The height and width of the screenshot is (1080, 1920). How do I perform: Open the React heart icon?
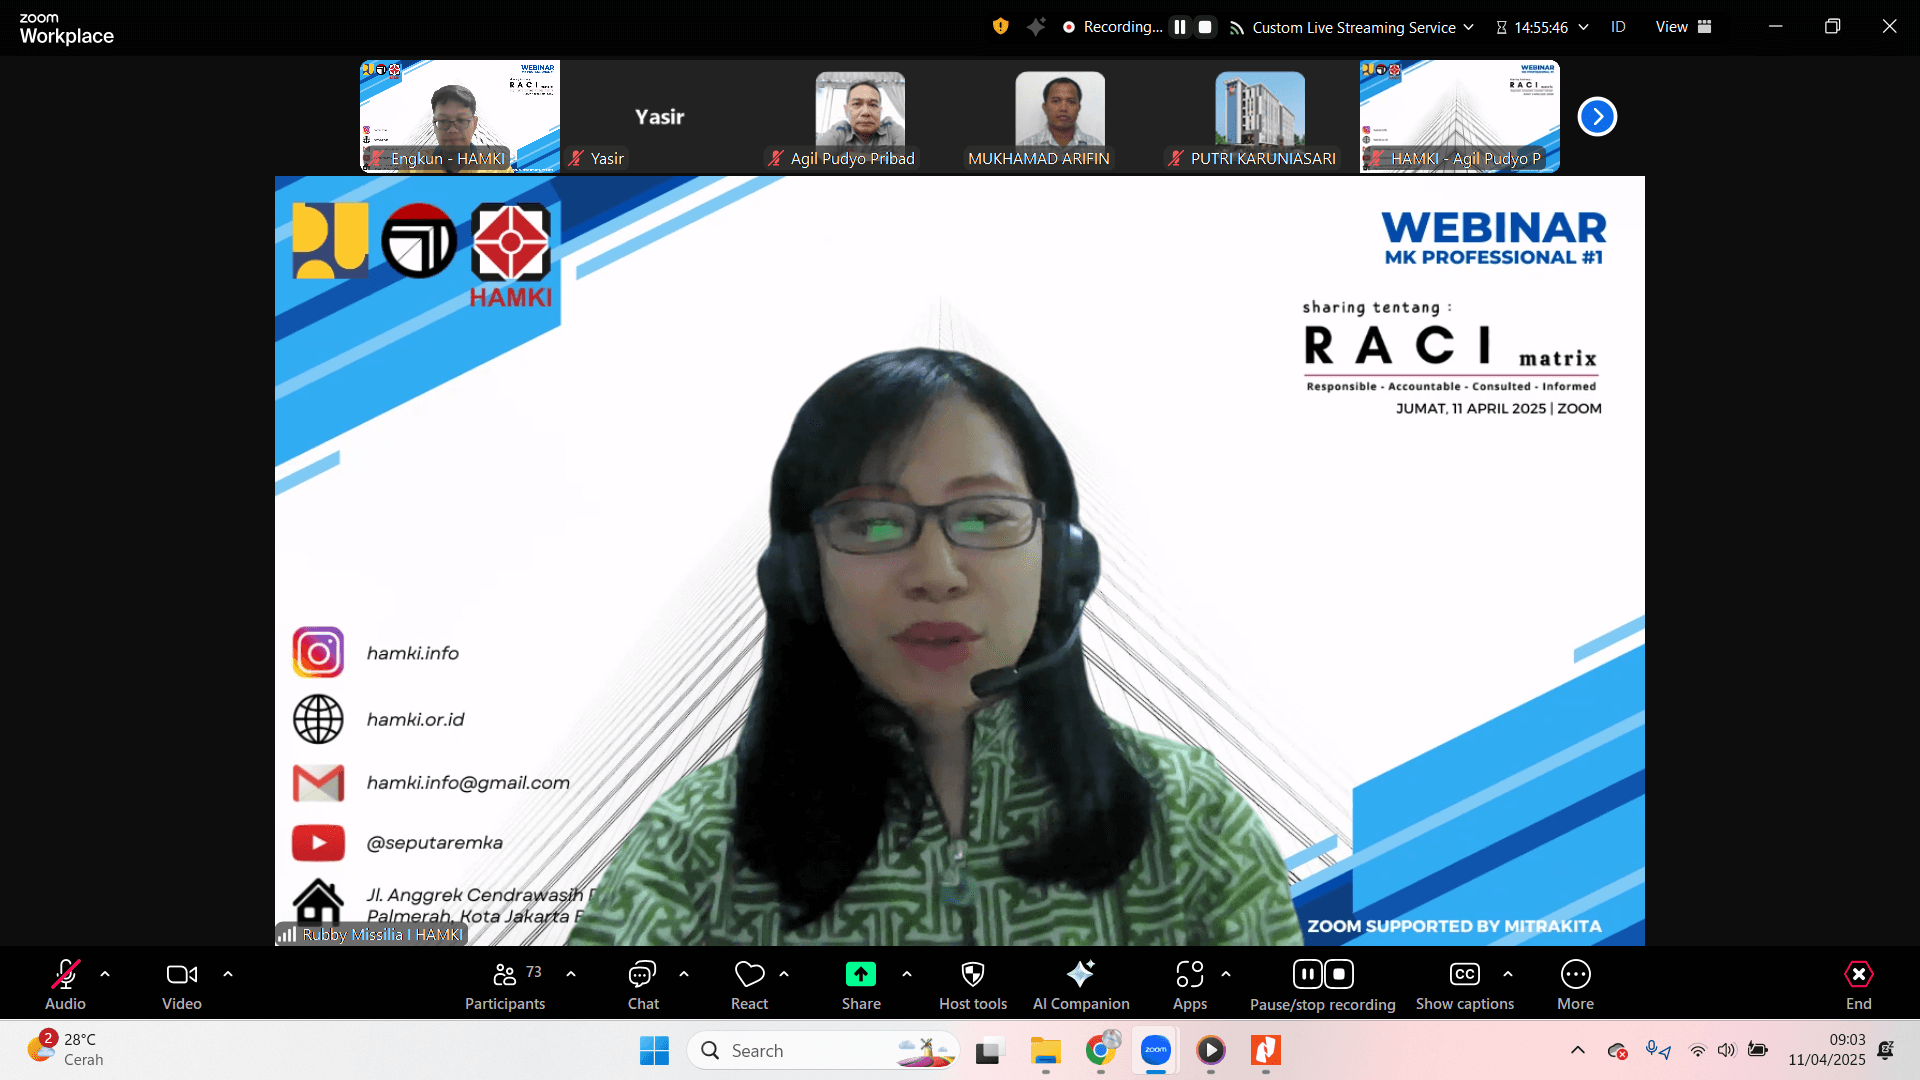click(x=749, y=985)
